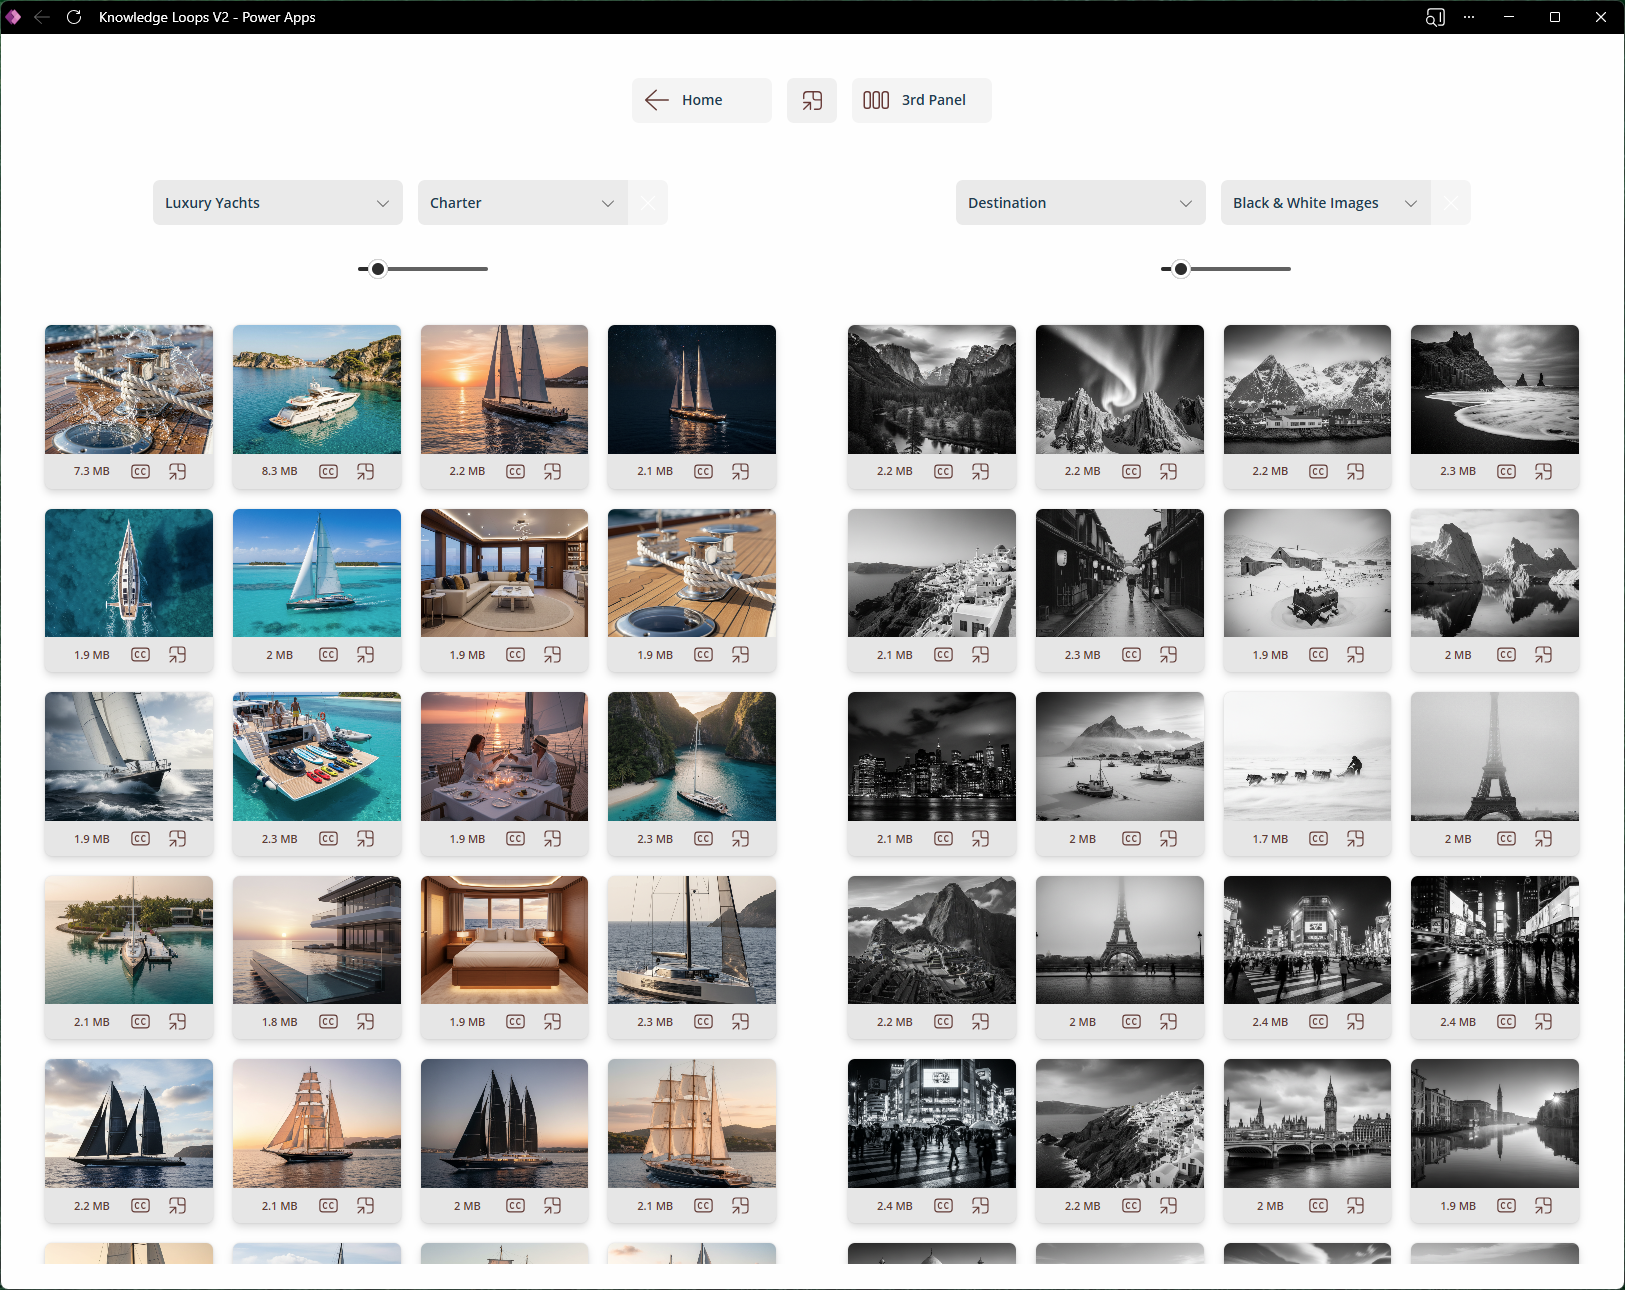Click CC icon under the aerial sailboat image
Viewport: 1625px width, 1290px height.
pos(140,655)
